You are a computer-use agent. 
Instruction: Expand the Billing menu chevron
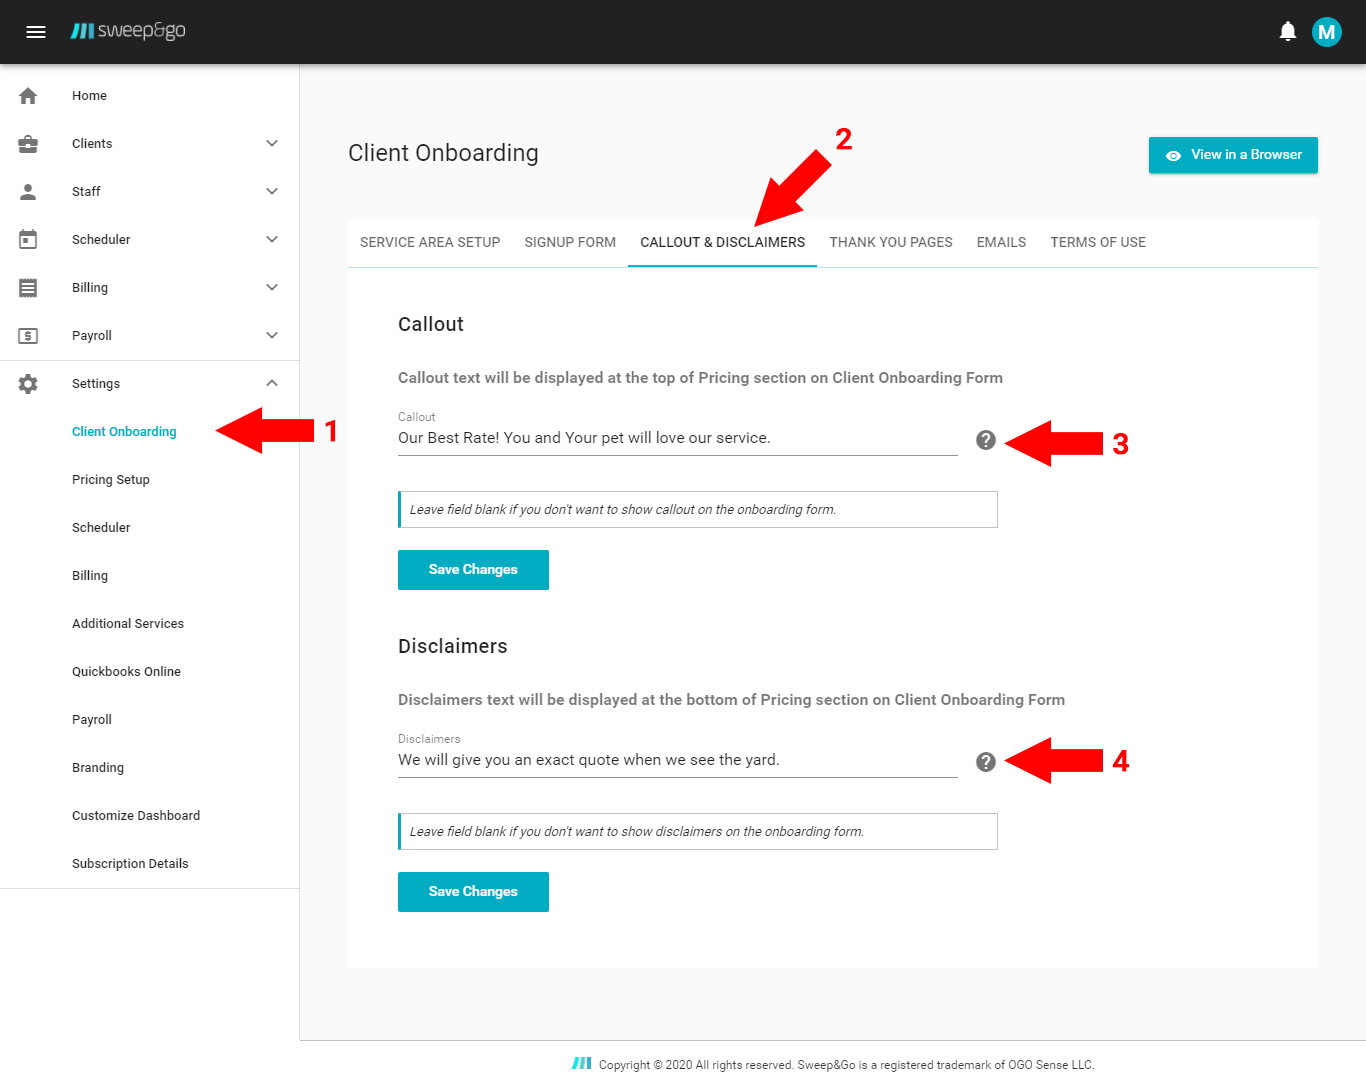point(272,288)
